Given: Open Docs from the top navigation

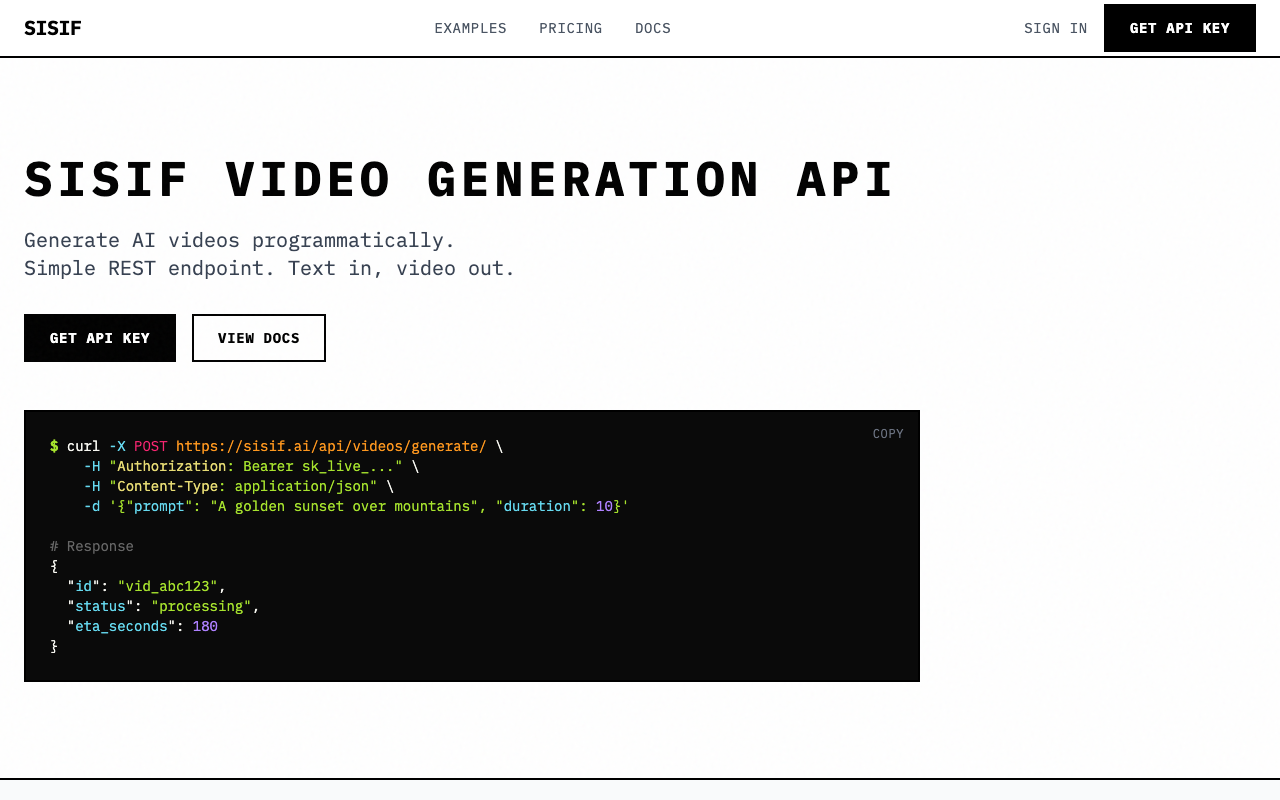Looking at the screenshot, I should click(x=652, y=28).
